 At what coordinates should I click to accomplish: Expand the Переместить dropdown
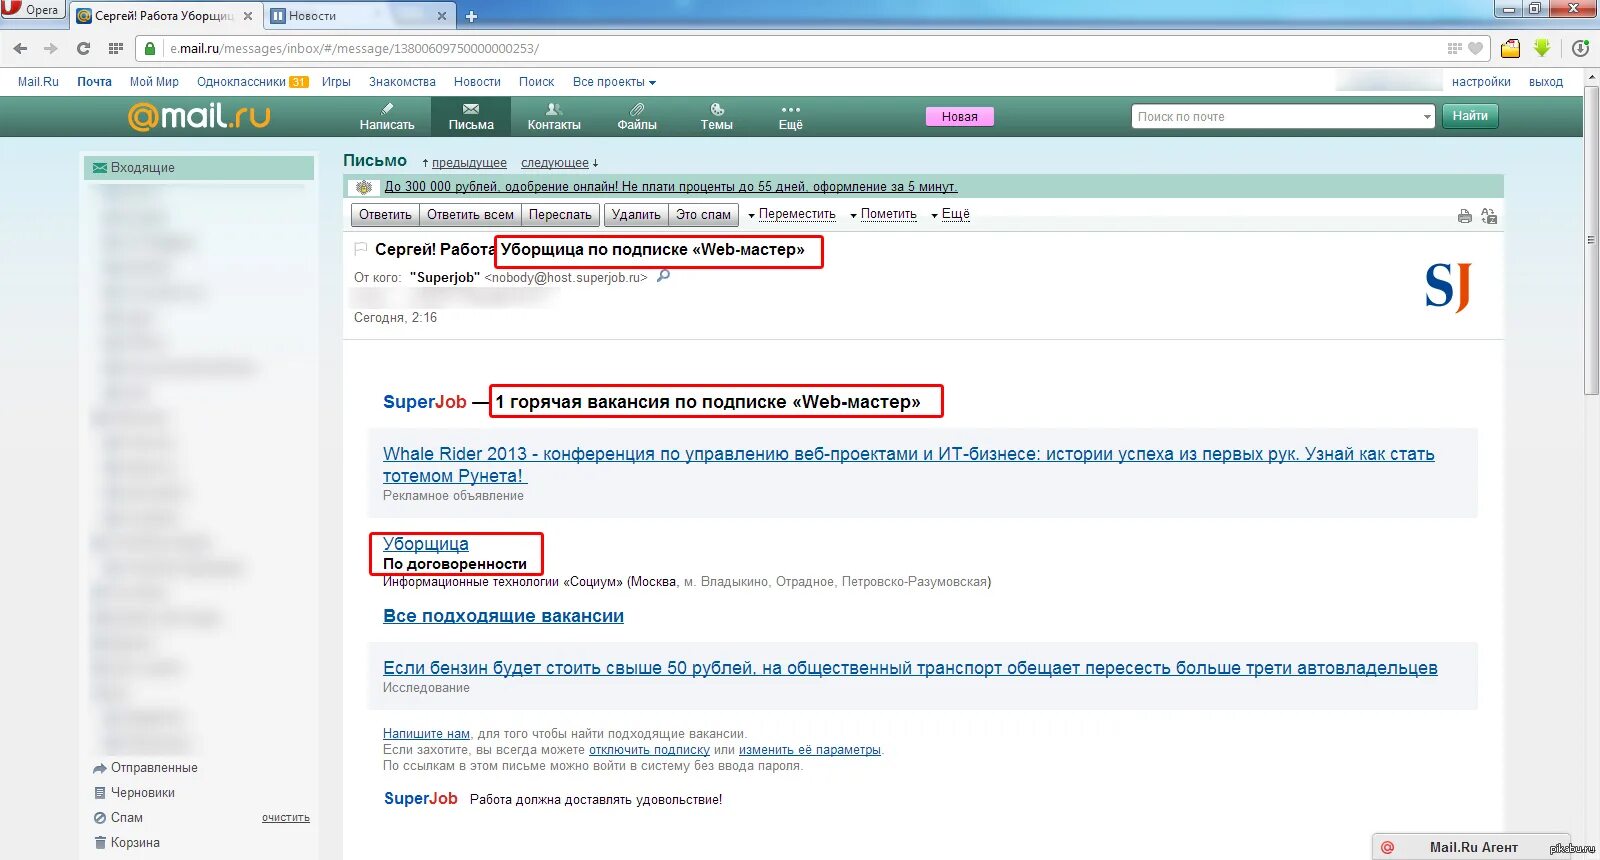click(x=792, y=214)
